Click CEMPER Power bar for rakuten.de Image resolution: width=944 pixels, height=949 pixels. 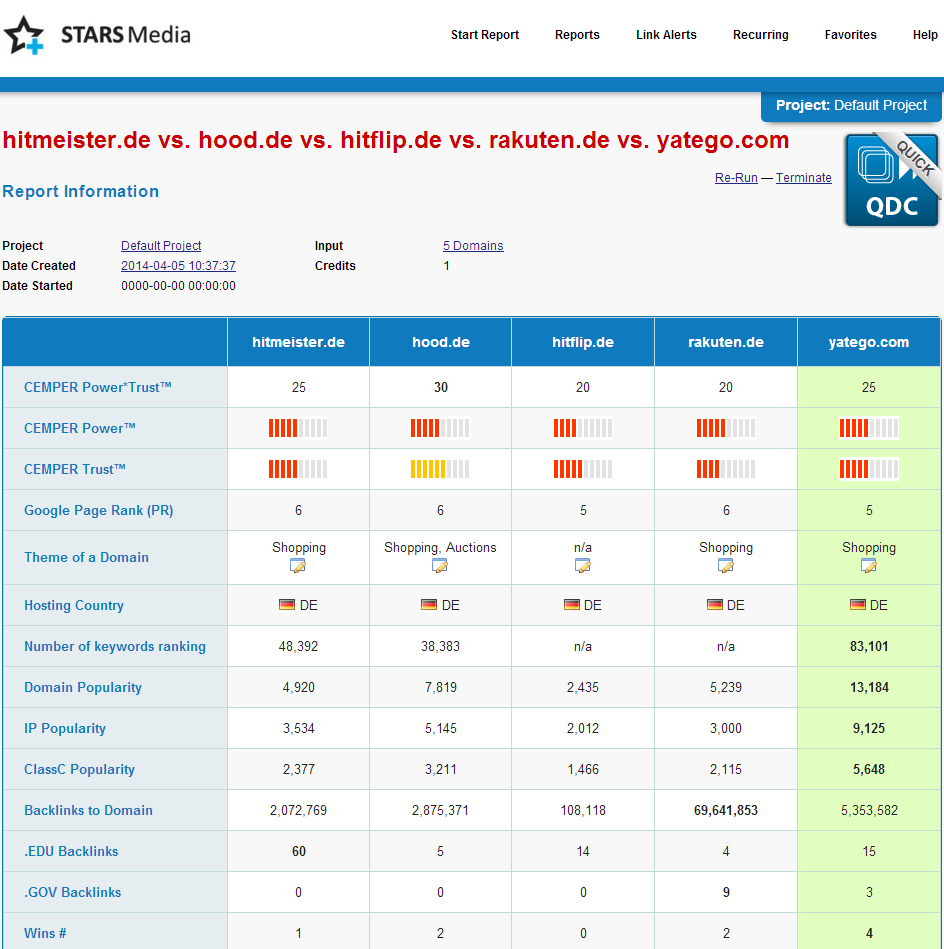[726, 428]
